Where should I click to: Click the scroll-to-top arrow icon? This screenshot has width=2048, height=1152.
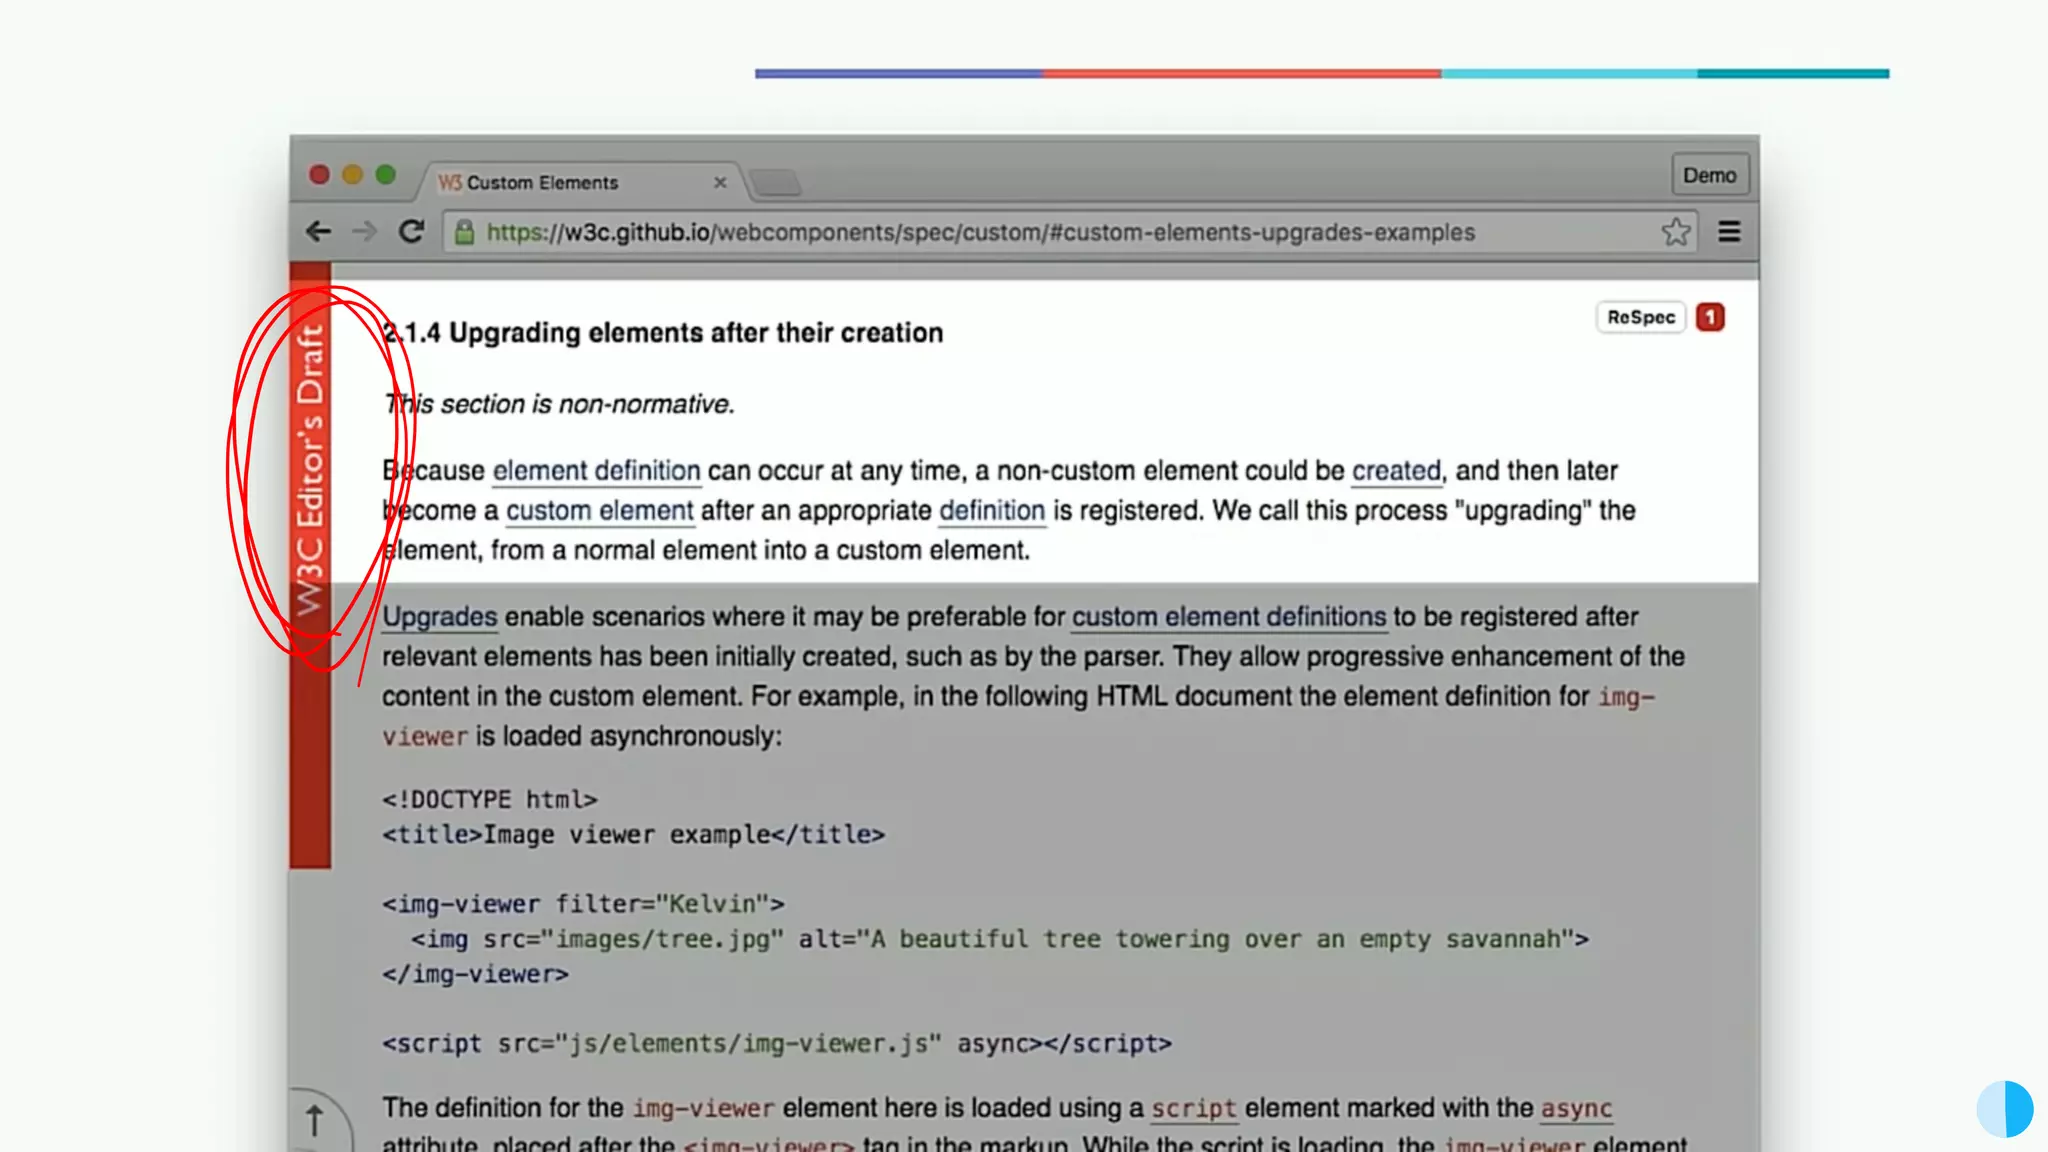coord(315,1120)
